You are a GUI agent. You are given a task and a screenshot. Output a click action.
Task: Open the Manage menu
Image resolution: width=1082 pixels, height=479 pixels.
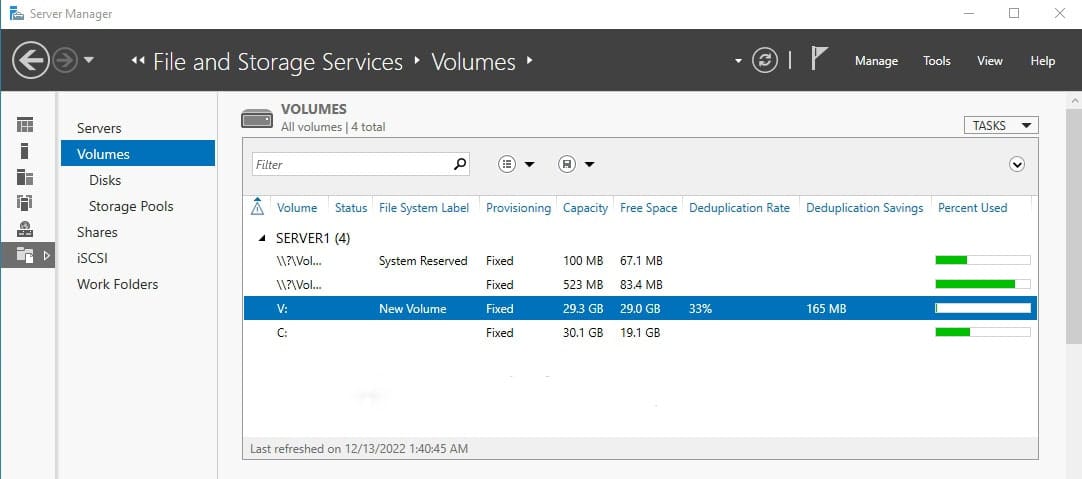(x=876, y=61)
